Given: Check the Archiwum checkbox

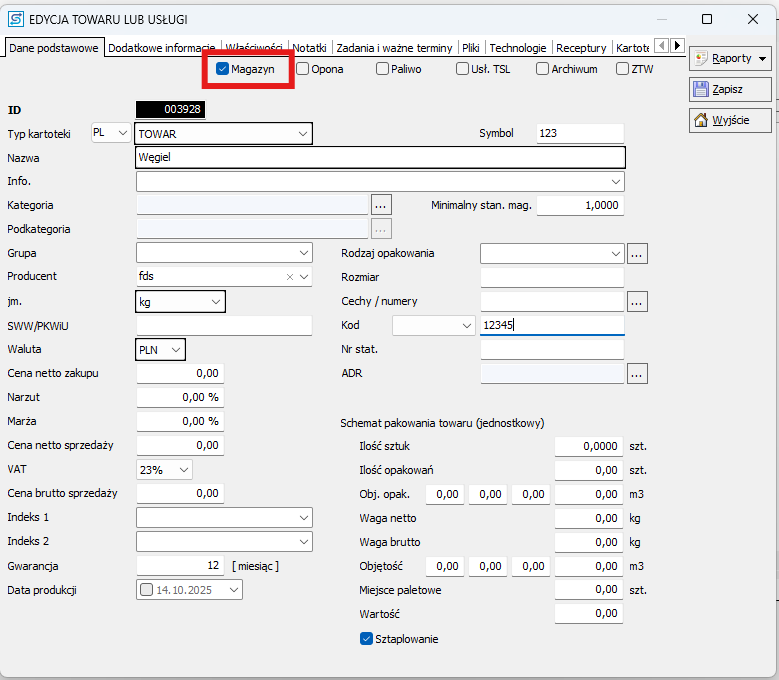Looking at the screenshot, I should click(542, 69).
